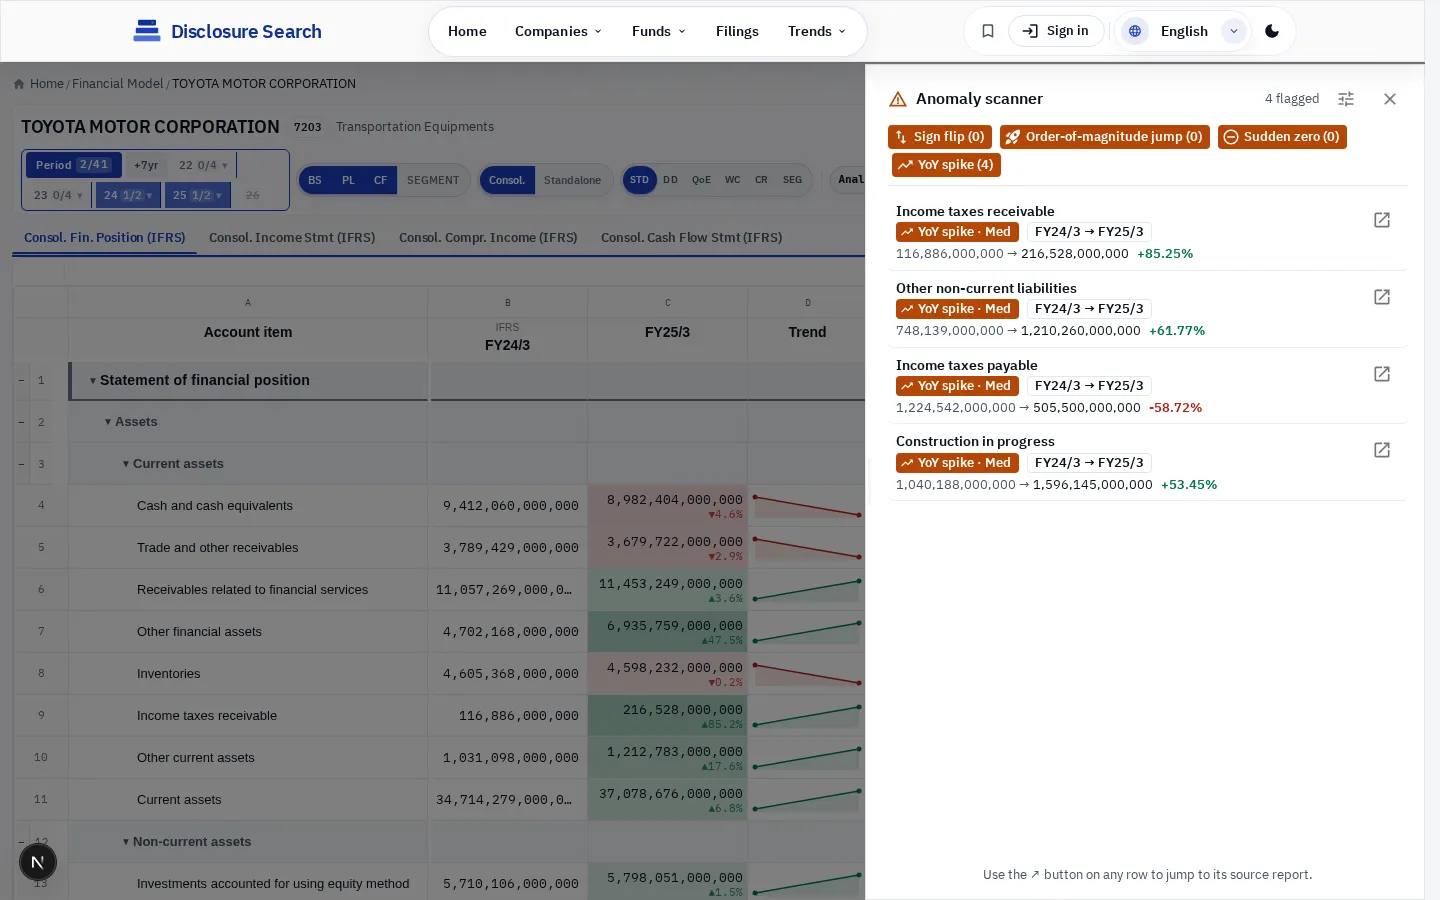Viewport: 1440px width, 900px height.
Task: Toggle the YoY spike (4) filter chip
Action: [x=946, y=165]
